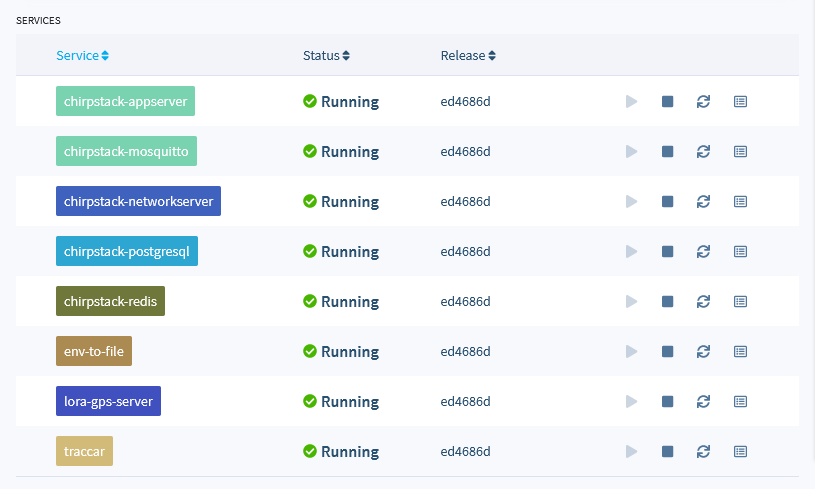Restart the chirpstack-postgresql service
This screenshot has height=489, width=815.
click(703, 252)
